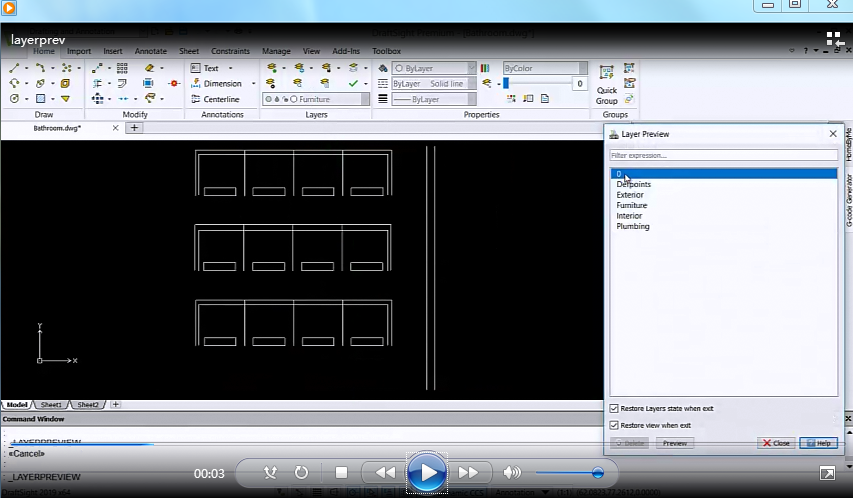Click the Rewind button
The width and height of the screenshot is (853, 498).
(384, 472)
